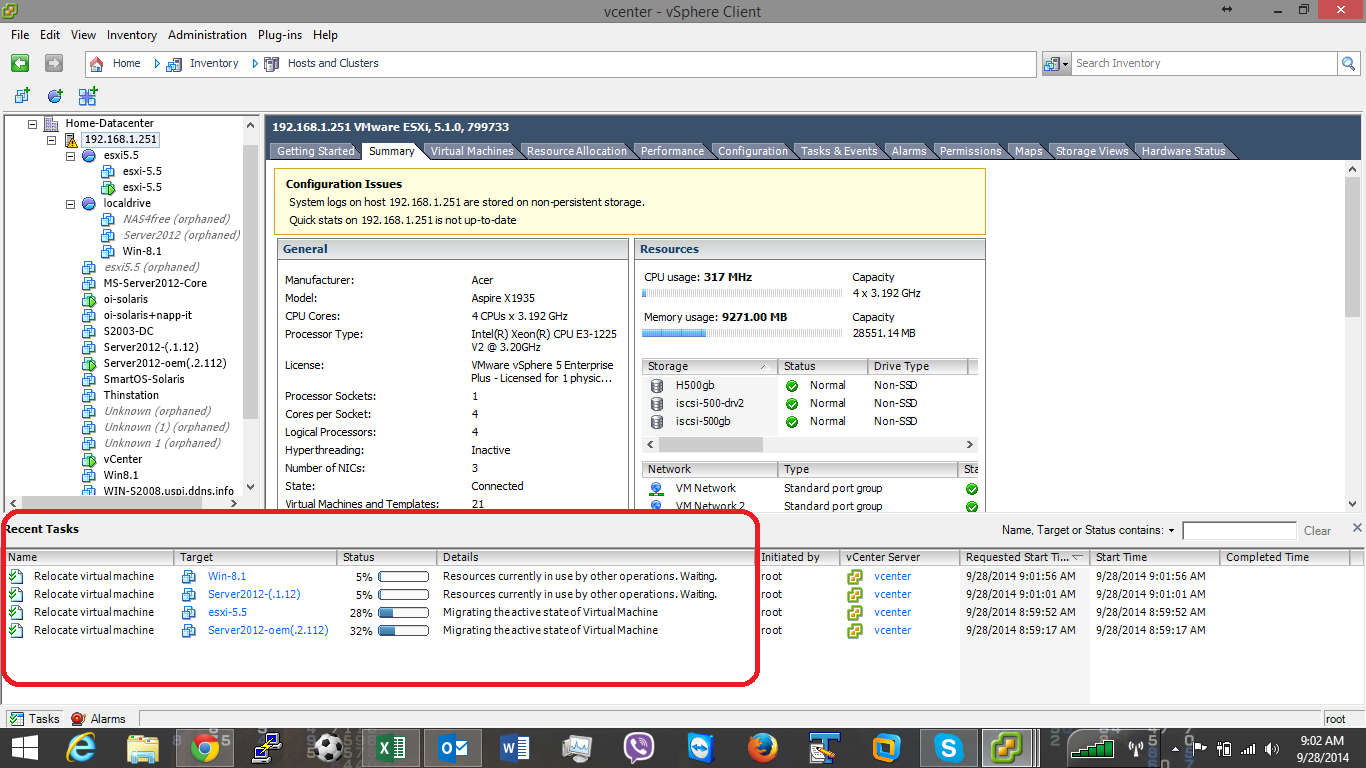
Task: Select MS-Server2012-Core in the inventory tree
Action: tap(155, 283)
